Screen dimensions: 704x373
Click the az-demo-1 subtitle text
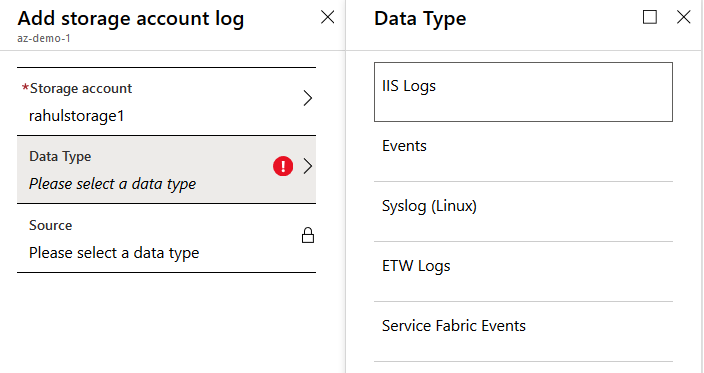[x=44, y=39]
